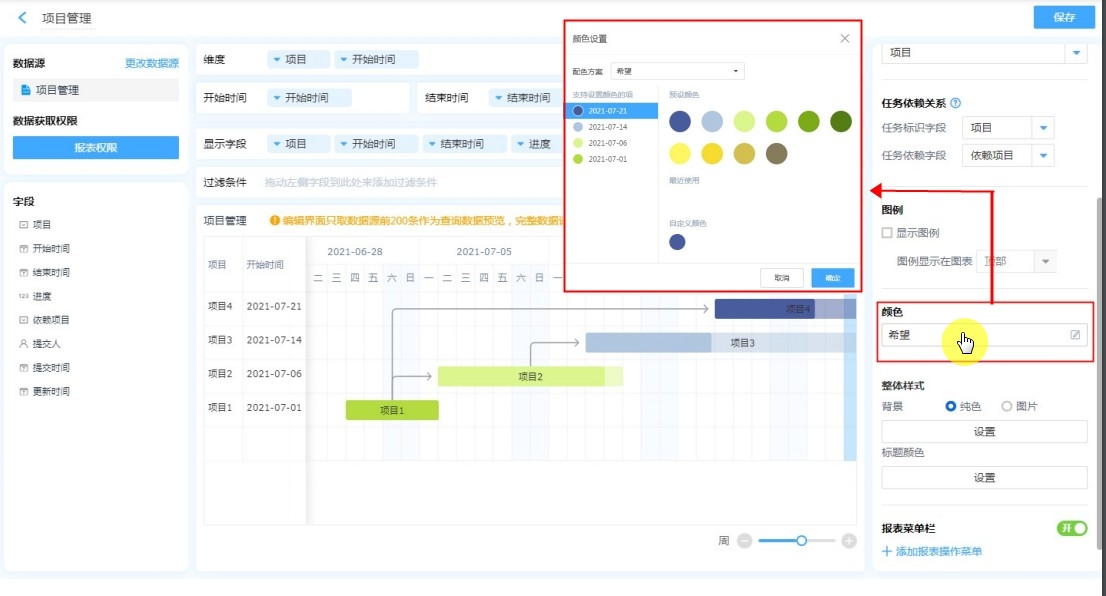Select the 纯色 background radio option

pyautogui.click(x=950, y=407)
